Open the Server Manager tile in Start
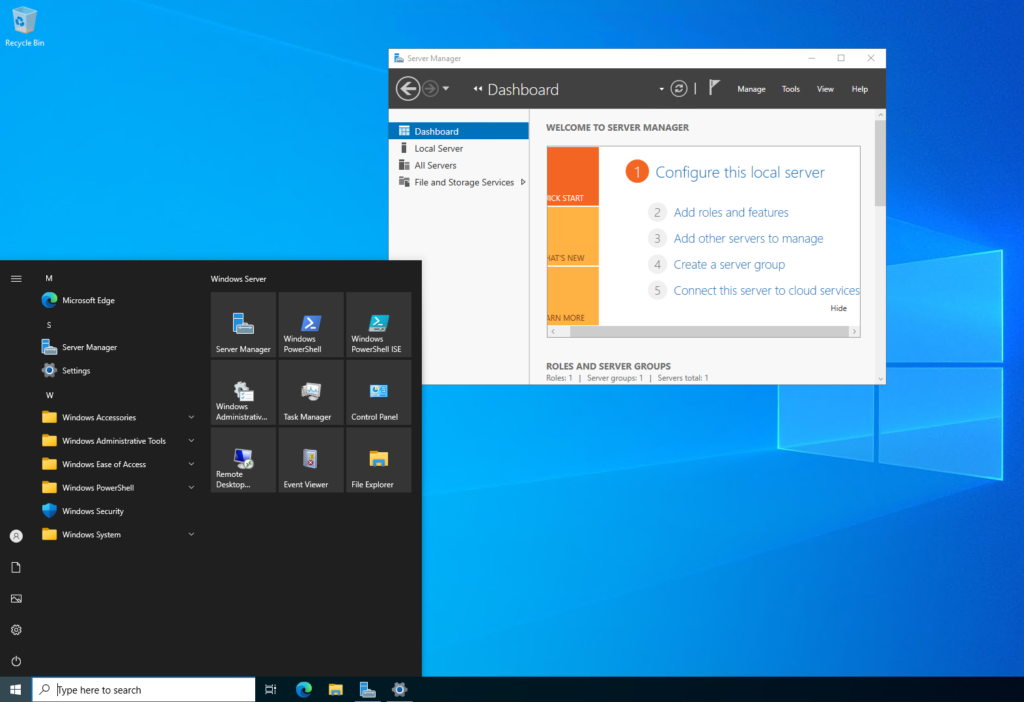 pyautogui.click(x=243, y=325)
